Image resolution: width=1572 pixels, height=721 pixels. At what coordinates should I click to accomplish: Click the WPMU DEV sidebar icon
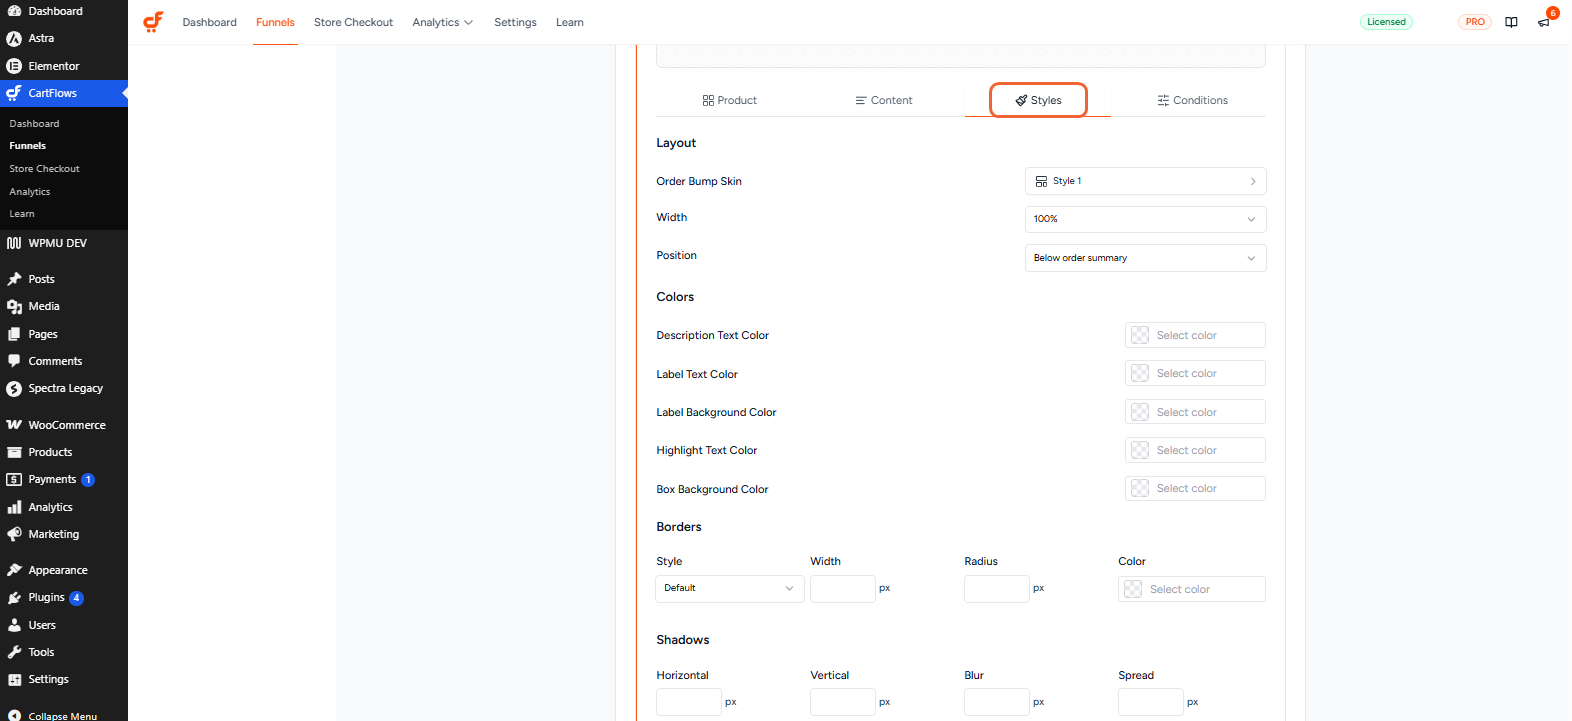(14, 243)
